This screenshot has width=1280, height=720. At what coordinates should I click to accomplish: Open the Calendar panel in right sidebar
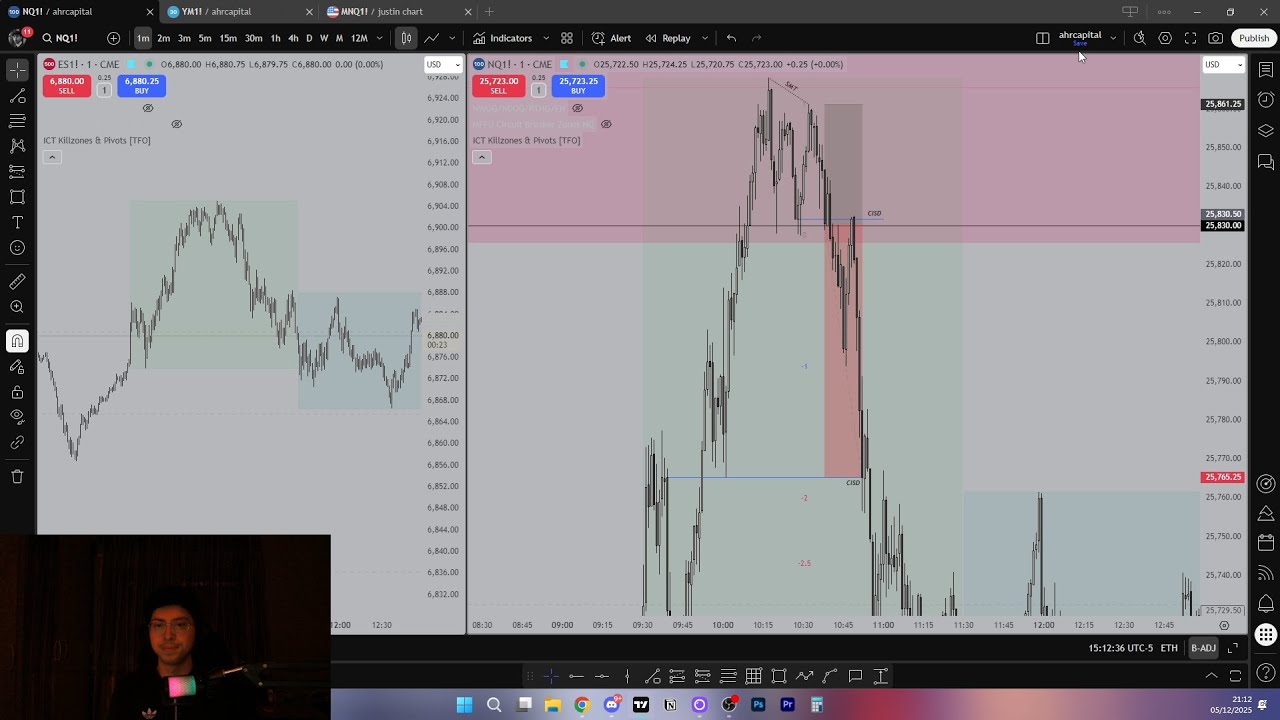(x=1266, y=543)
